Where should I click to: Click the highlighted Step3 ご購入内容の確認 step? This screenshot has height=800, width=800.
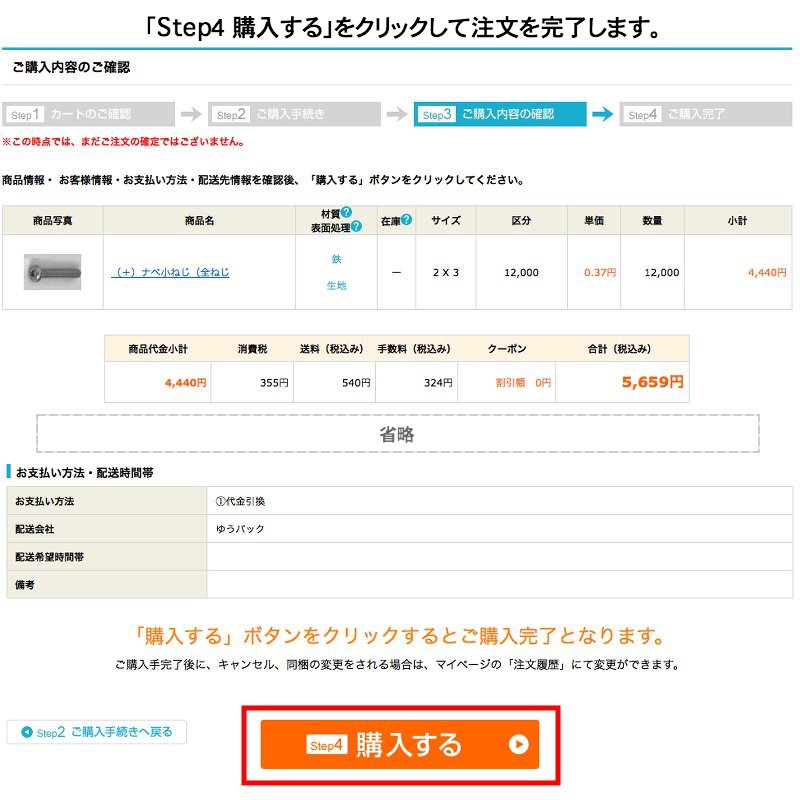(x=500, y=113)
